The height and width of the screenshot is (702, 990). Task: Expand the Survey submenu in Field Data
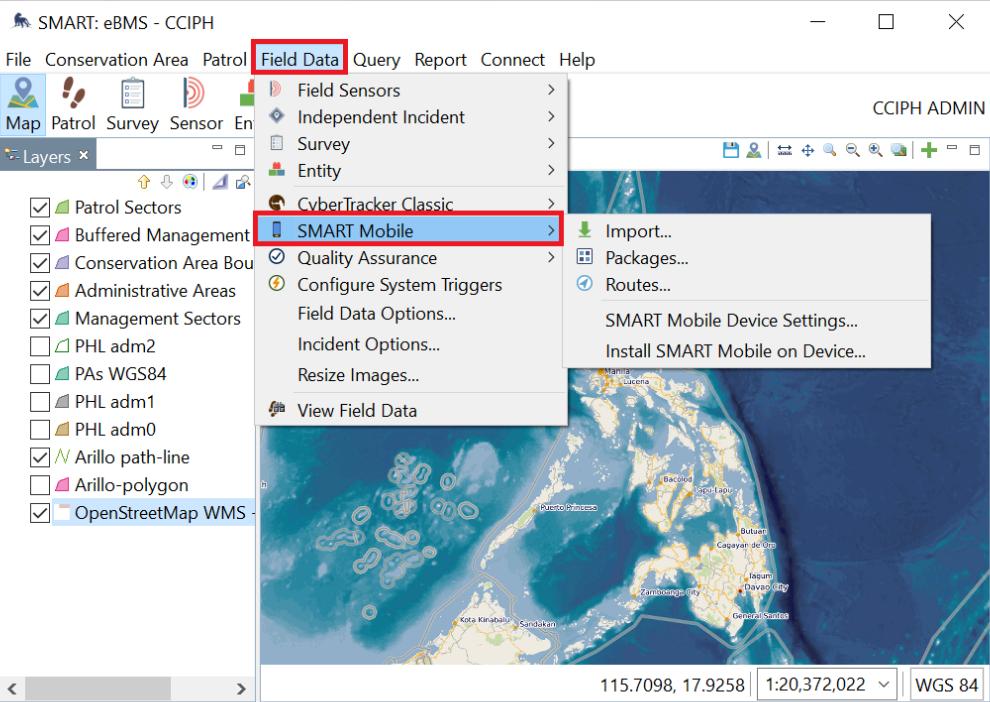tap(411, 144)
